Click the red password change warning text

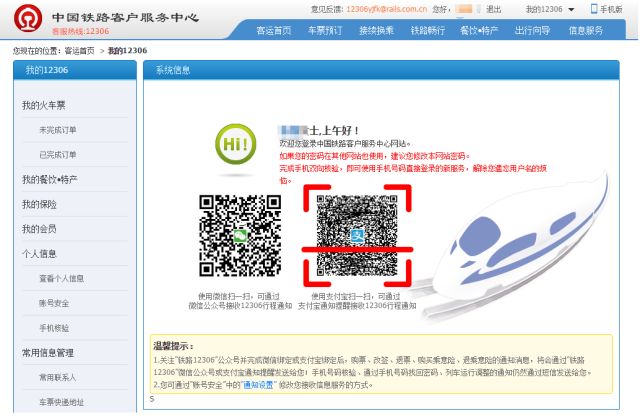tap(375, 156)
